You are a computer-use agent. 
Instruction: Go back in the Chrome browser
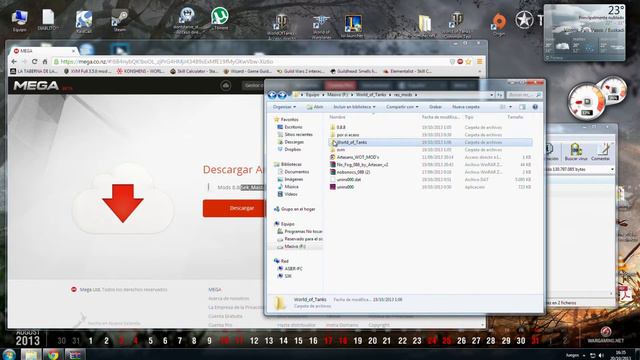(14, 62)
